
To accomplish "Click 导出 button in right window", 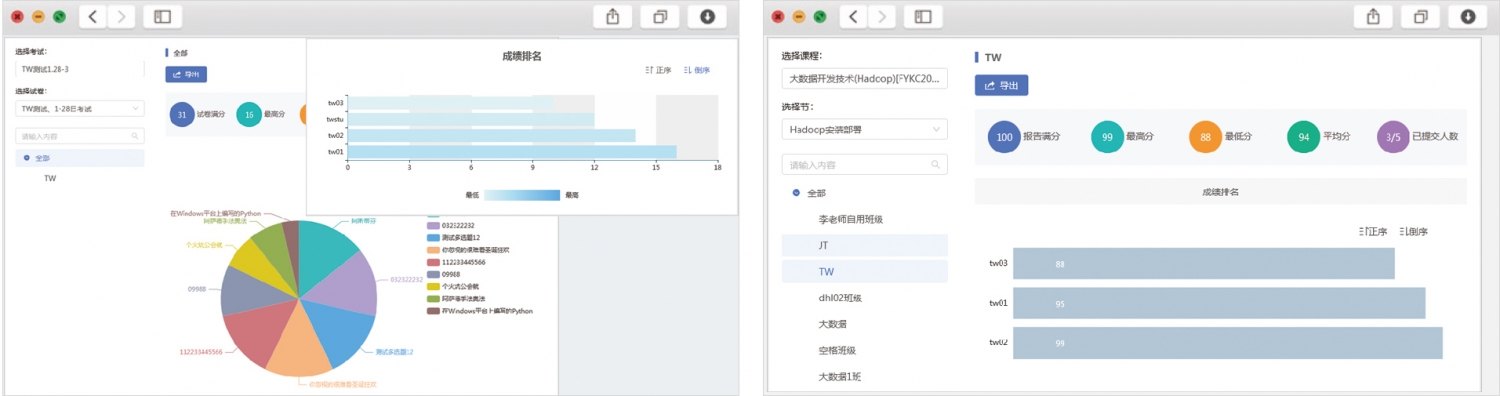I will tap(1001, 85).
